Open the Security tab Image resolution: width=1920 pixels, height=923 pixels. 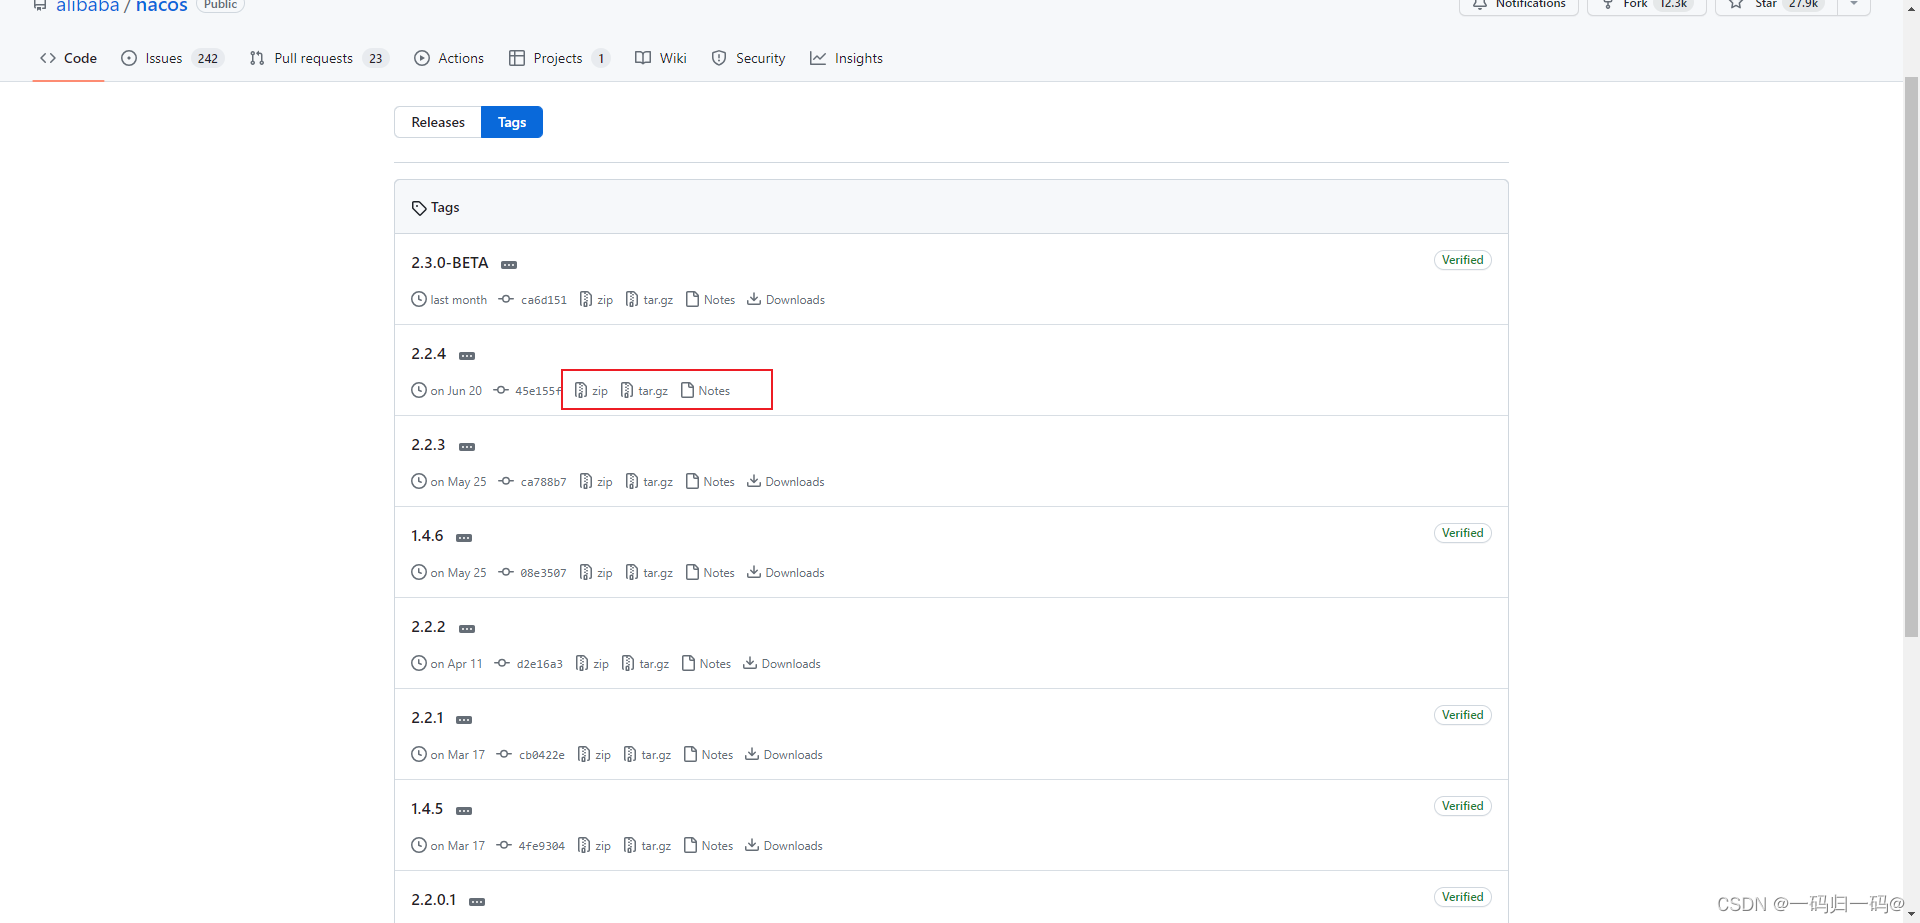(749, 58)
